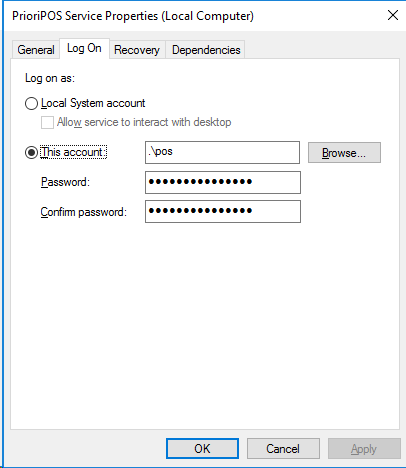Image resolution: width=406 pixels, height=468 pixels.
Task: Focus the Password input field
Action: (223, 182)
